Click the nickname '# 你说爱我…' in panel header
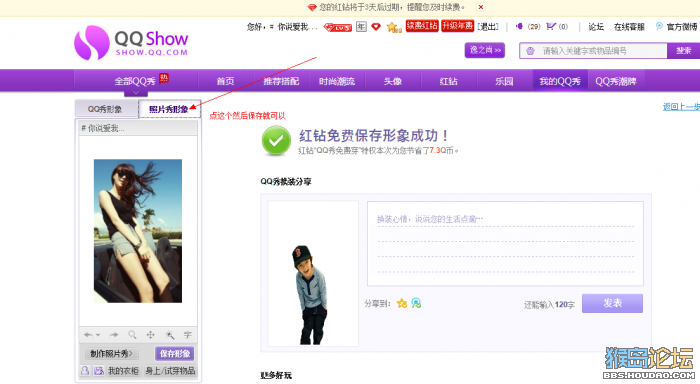 tap(103, 129)
